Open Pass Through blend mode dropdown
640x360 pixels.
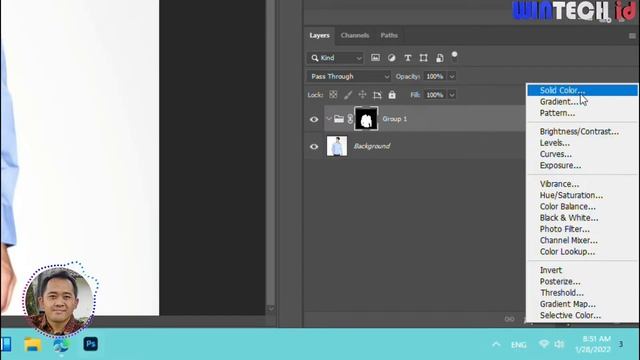coord(349,76)
